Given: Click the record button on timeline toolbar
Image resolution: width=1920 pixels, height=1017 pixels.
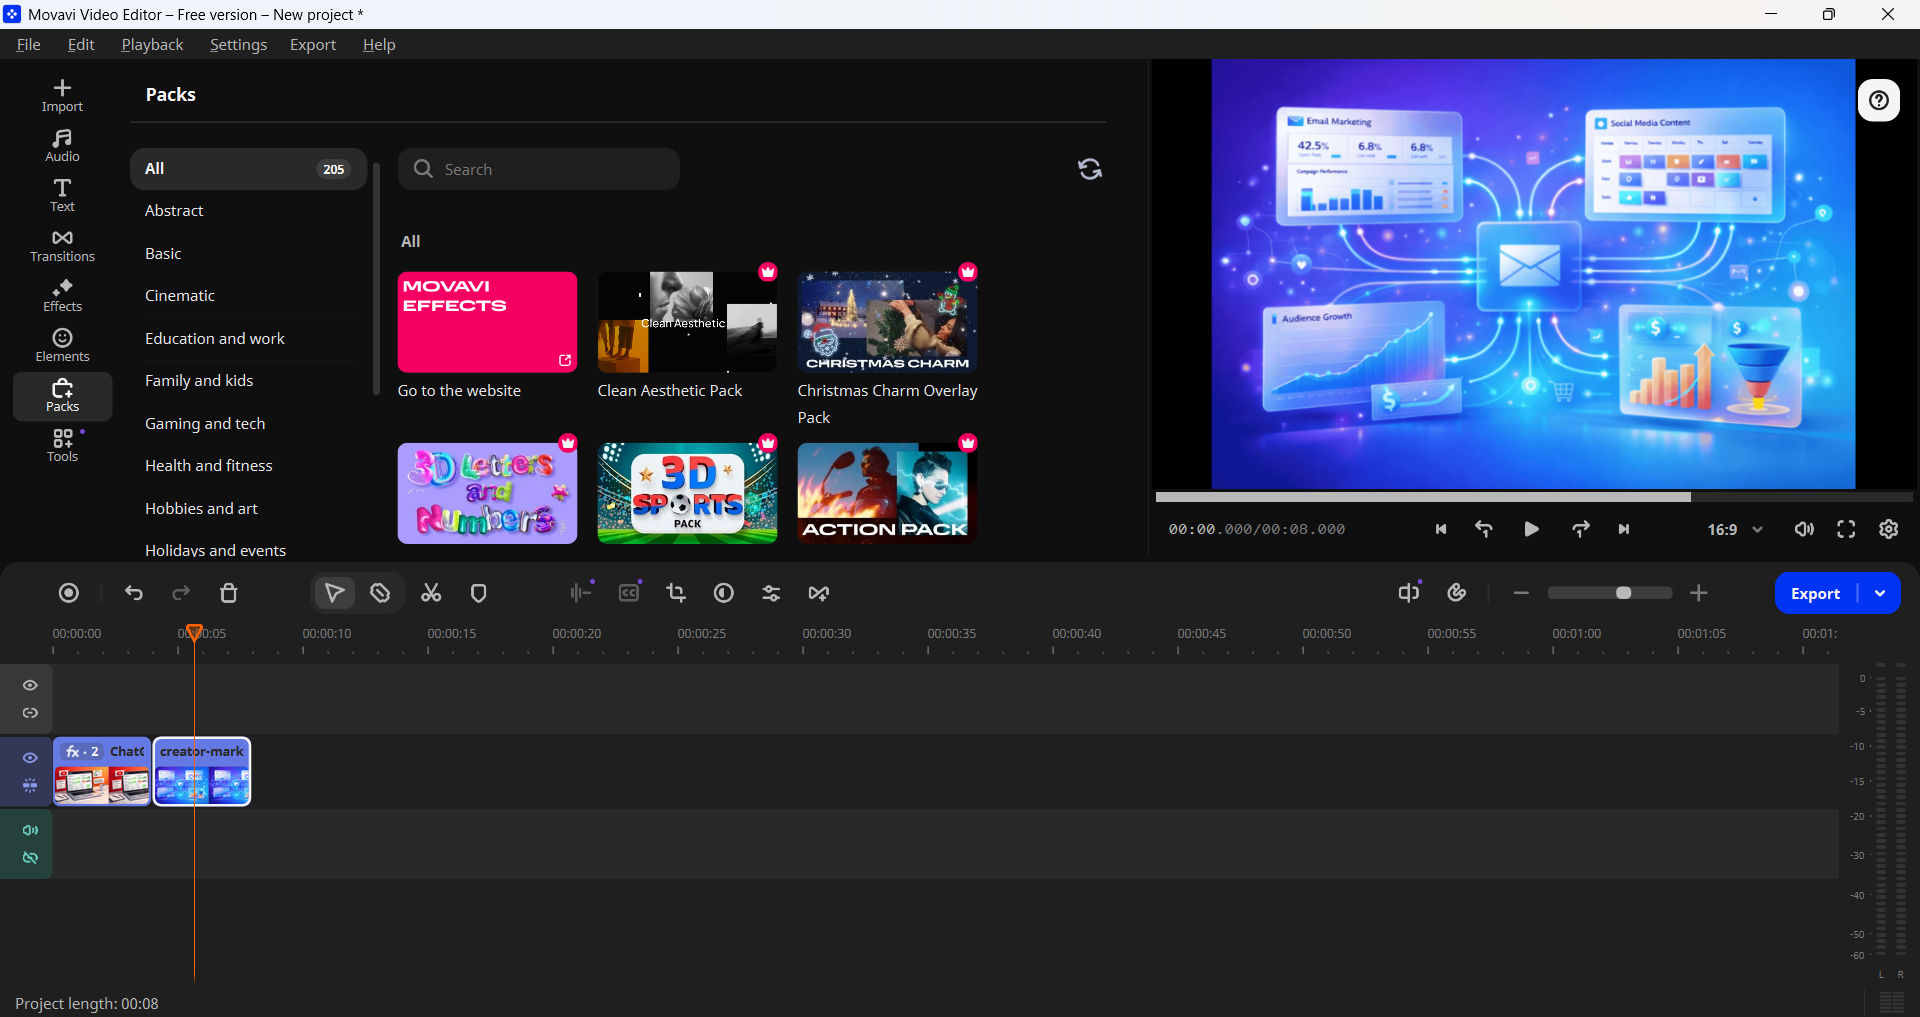Looking at the screenshot, I should click(69, 593).
